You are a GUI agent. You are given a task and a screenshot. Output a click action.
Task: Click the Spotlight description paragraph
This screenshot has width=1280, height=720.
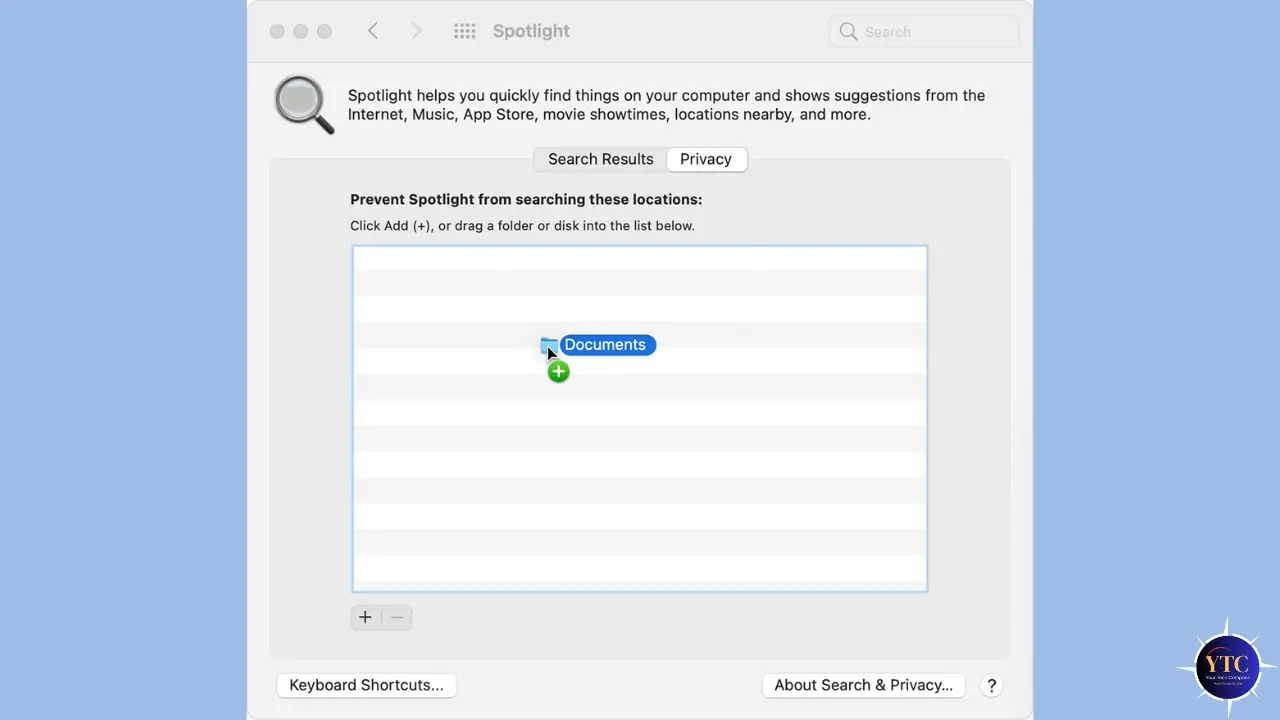(x=666, y=105)
